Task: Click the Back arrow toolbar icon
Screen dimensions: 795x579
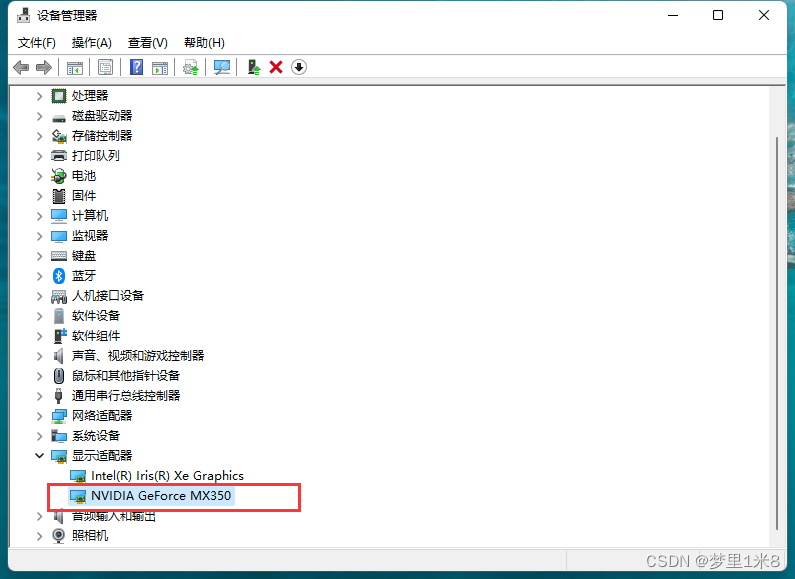Action: [21, 67]
